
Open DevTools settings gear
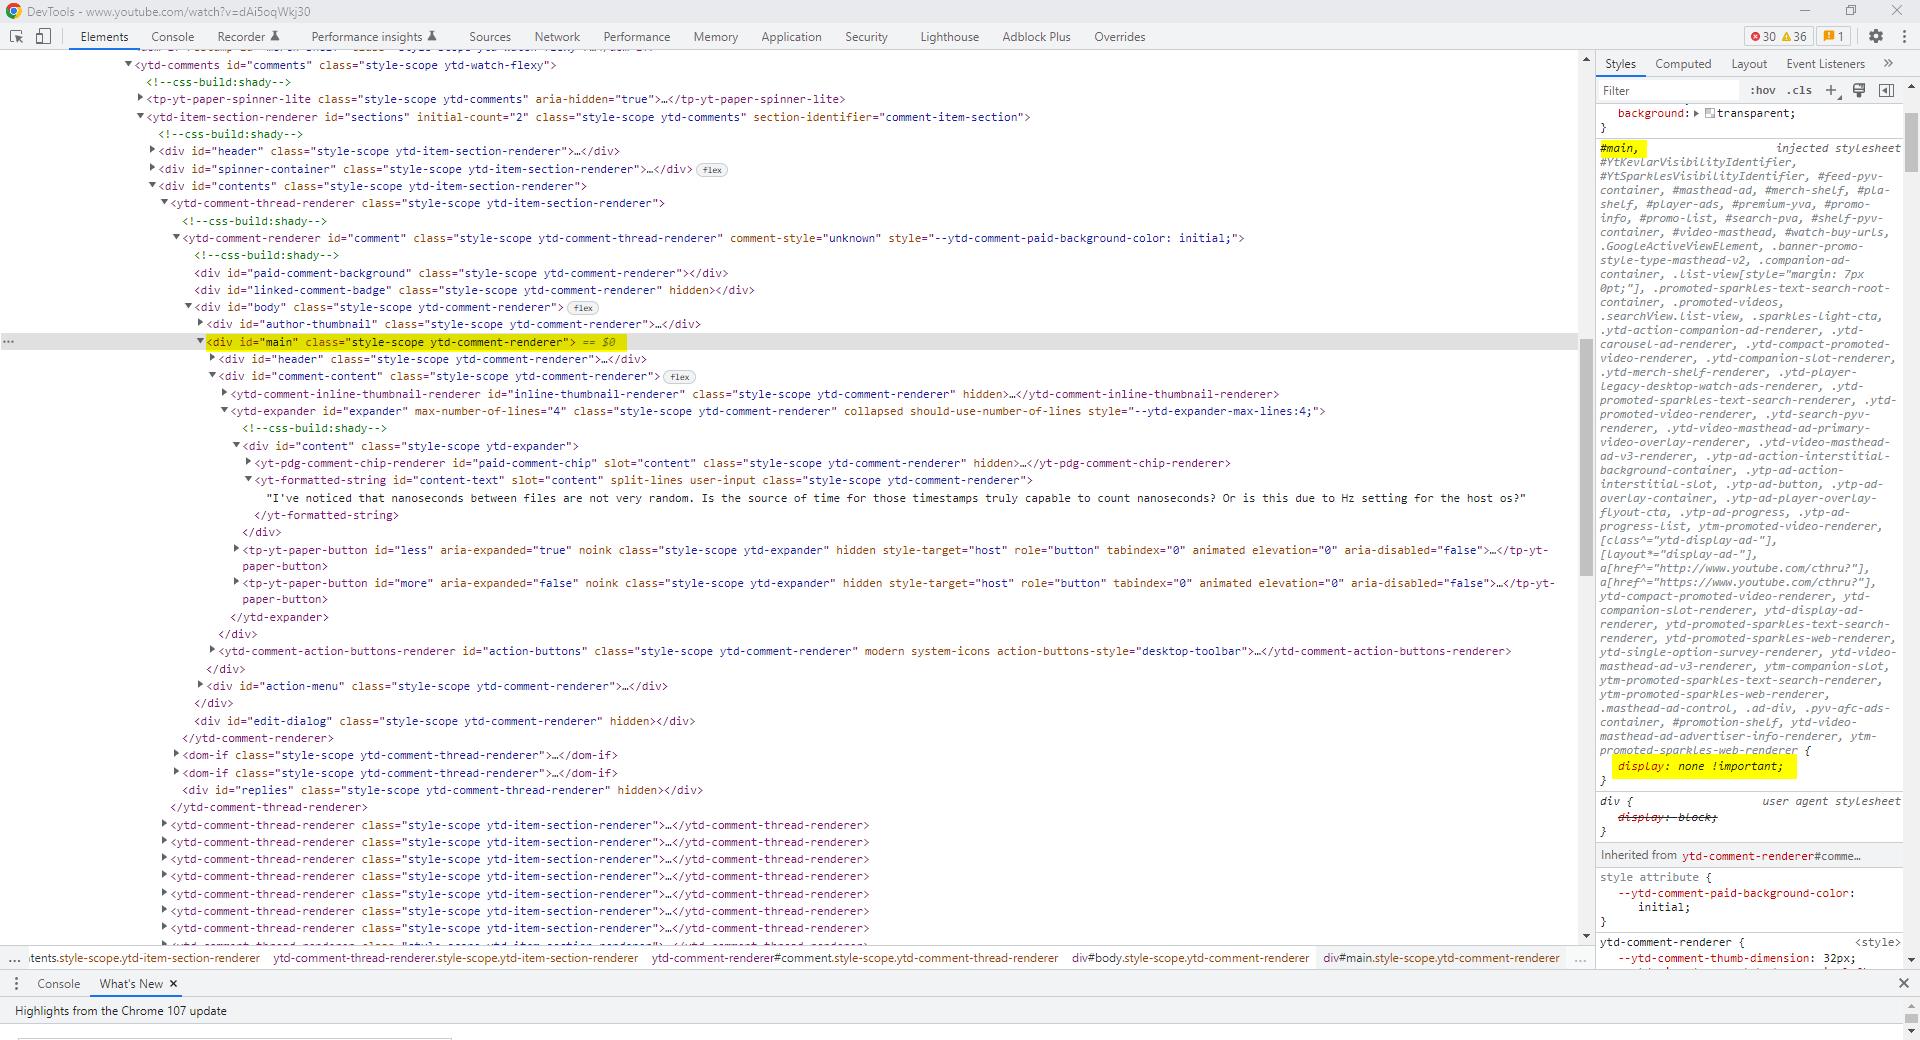pyautogui.click(x=1876, y=36)
